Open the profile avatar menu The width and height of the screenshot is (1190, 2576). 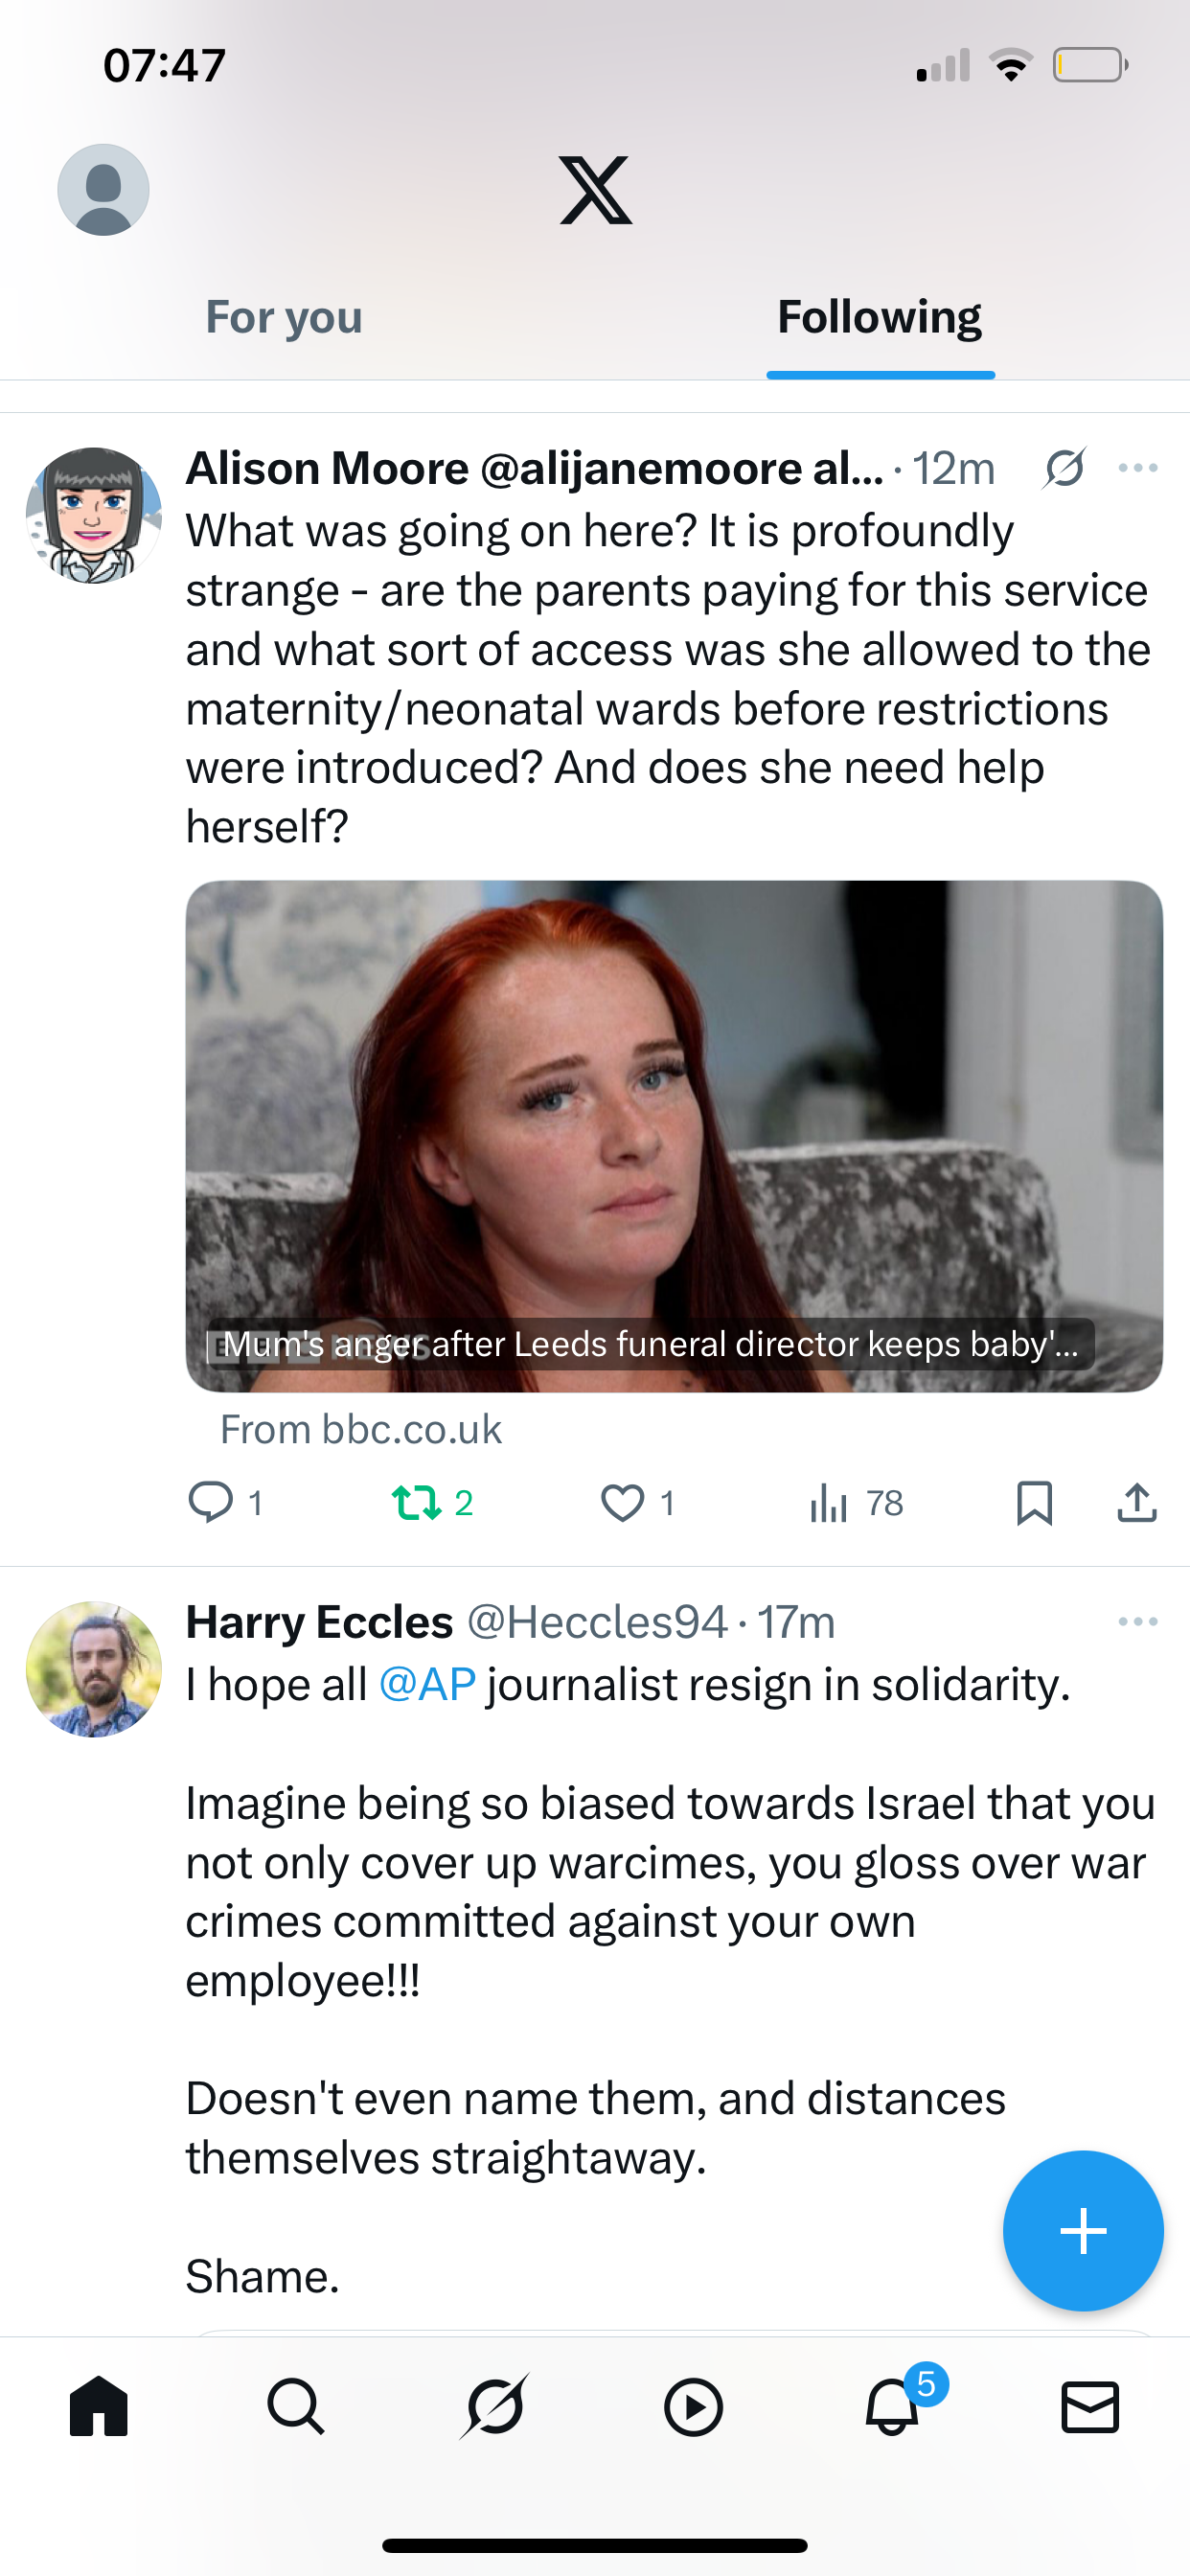(x=103, y=190)
